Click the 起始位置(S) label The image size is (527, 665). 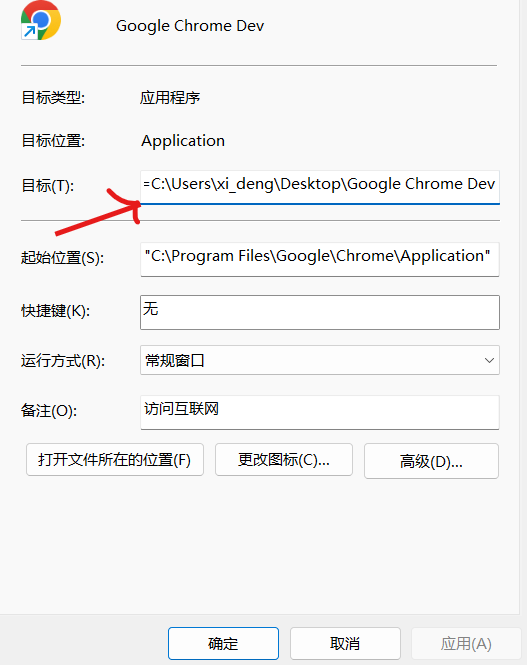tap(62, 257)
